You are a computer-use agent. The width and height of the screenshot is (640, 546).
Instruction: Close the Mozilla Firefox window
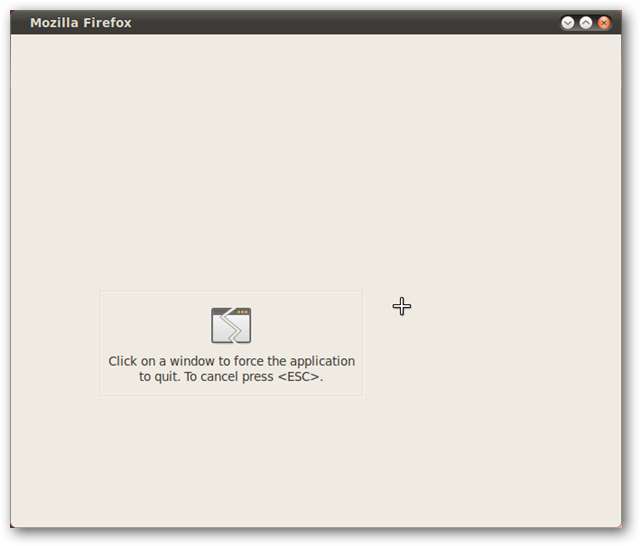pyautogui.click(x=604, y=22)
